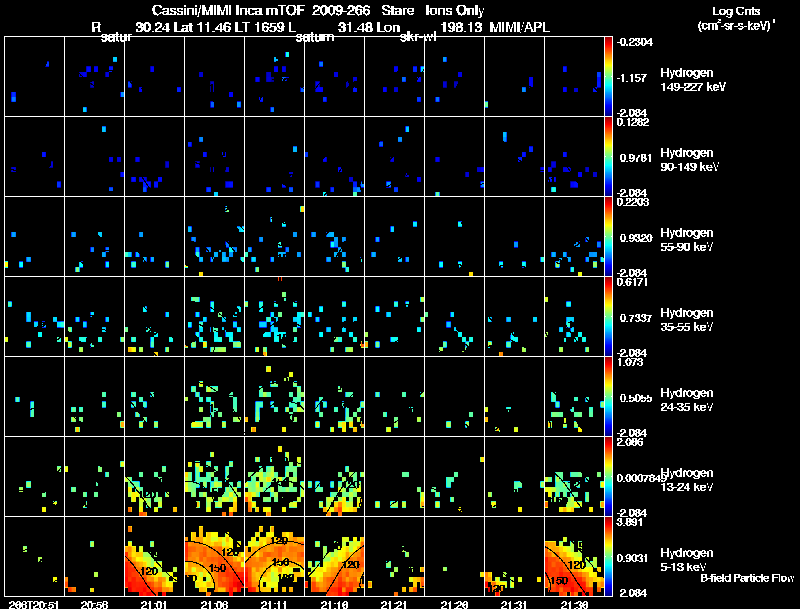800x609 pixels.
Task: Click the 0.6171 colorbar value
Action: (633, 282)
